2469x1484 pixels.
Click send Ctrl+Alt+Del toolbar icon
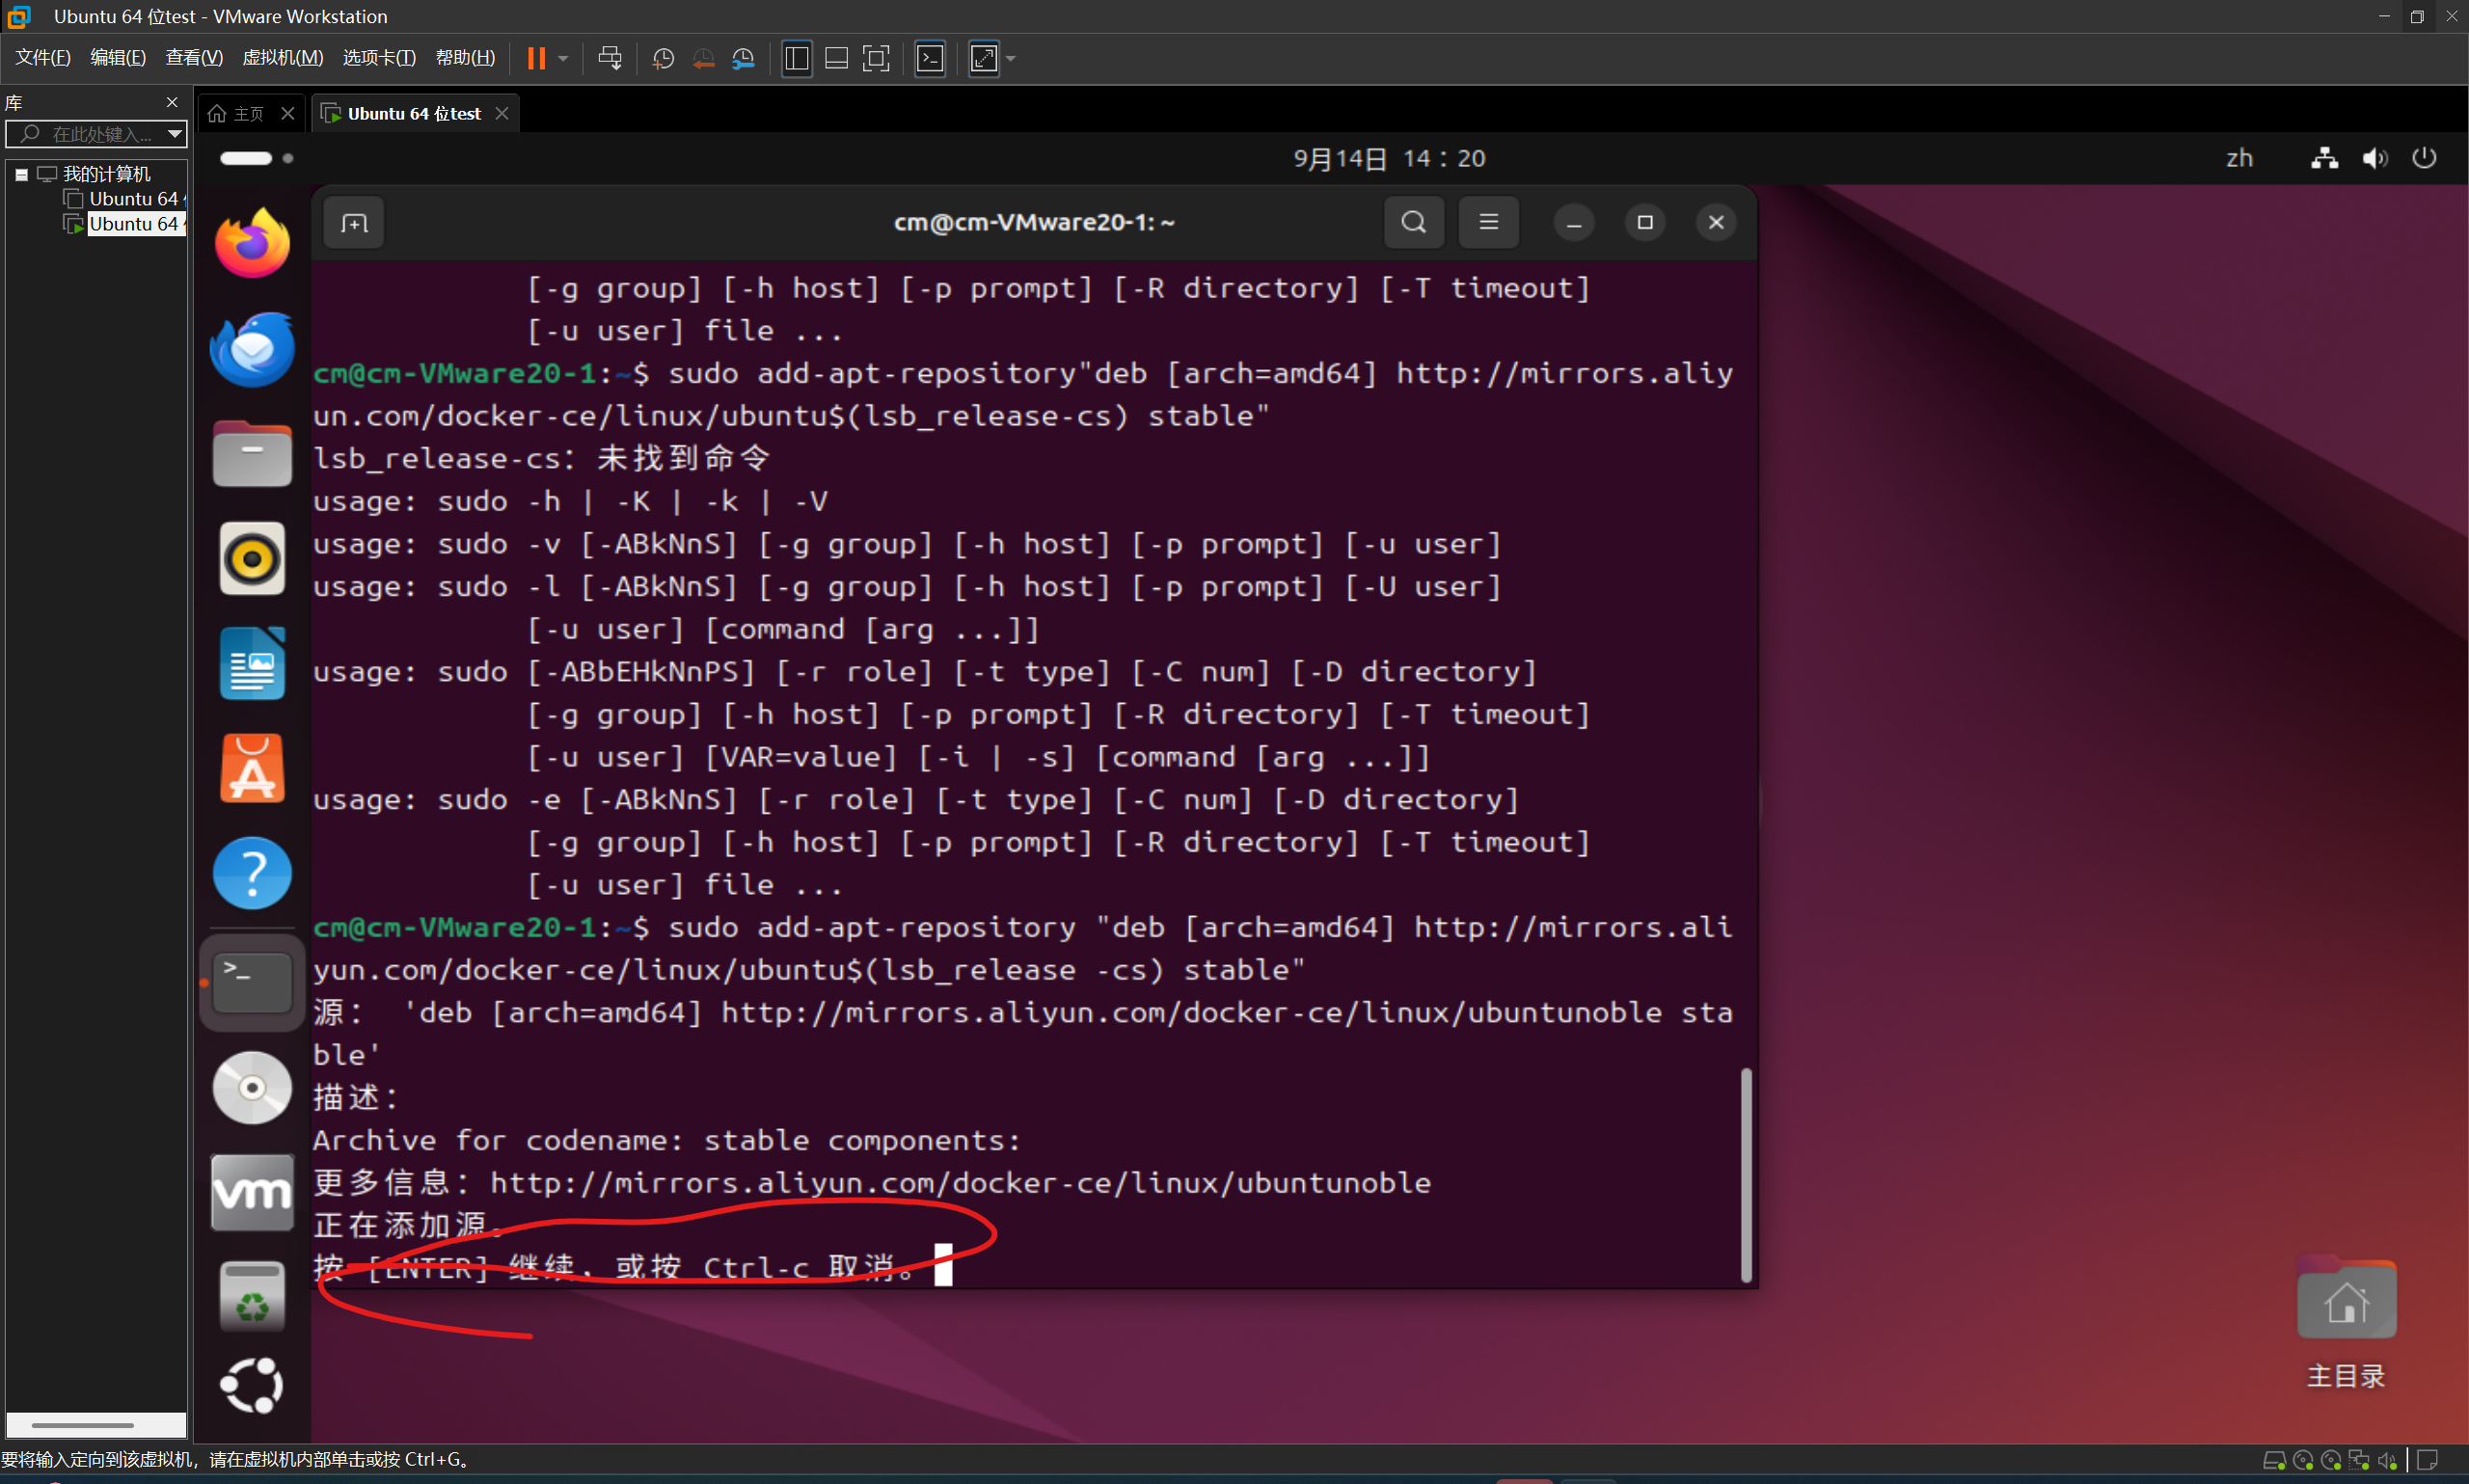(x=609, y=58)
